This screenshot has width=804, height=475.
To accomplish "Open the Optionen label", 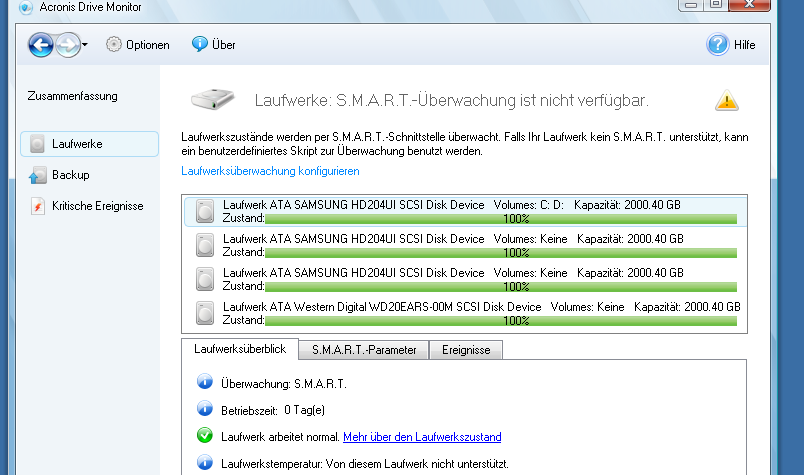I will point(148,45).
